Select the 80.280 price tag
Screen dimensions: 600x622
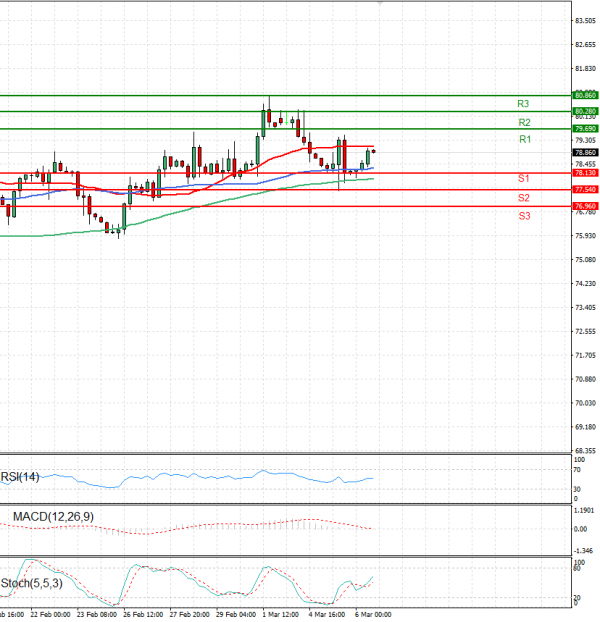tap(585, 111)
